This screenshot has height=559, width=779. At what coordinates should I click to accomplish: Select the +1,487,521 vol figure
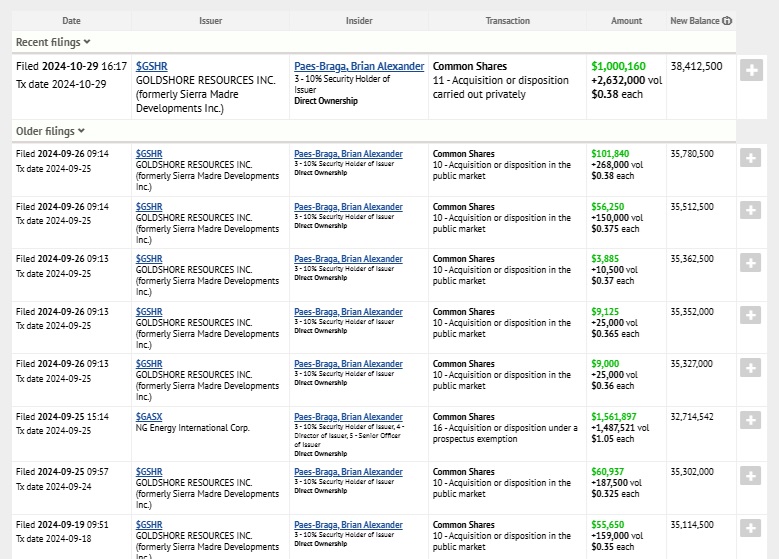pos(620,428)
